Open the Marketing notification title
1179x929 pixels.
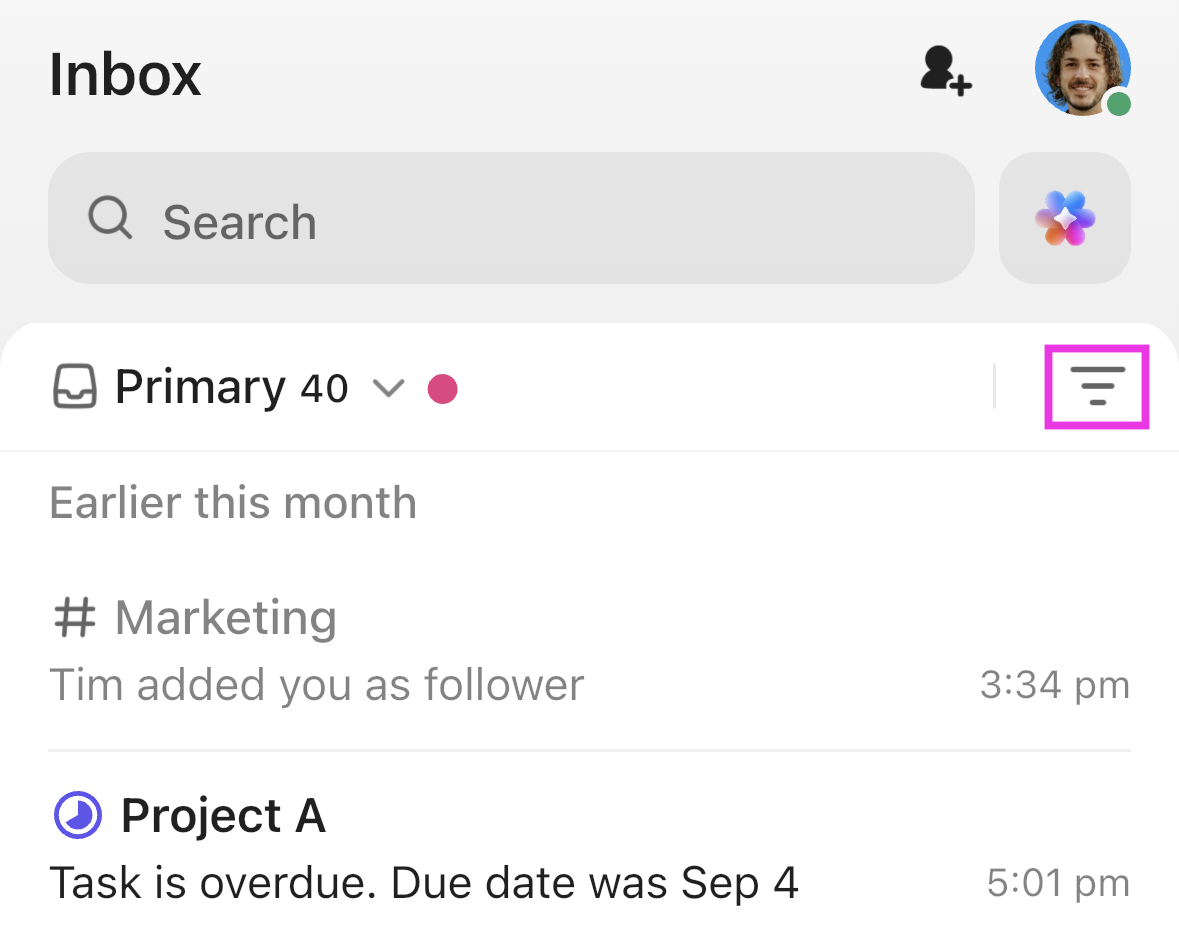[x=226, y=617]
